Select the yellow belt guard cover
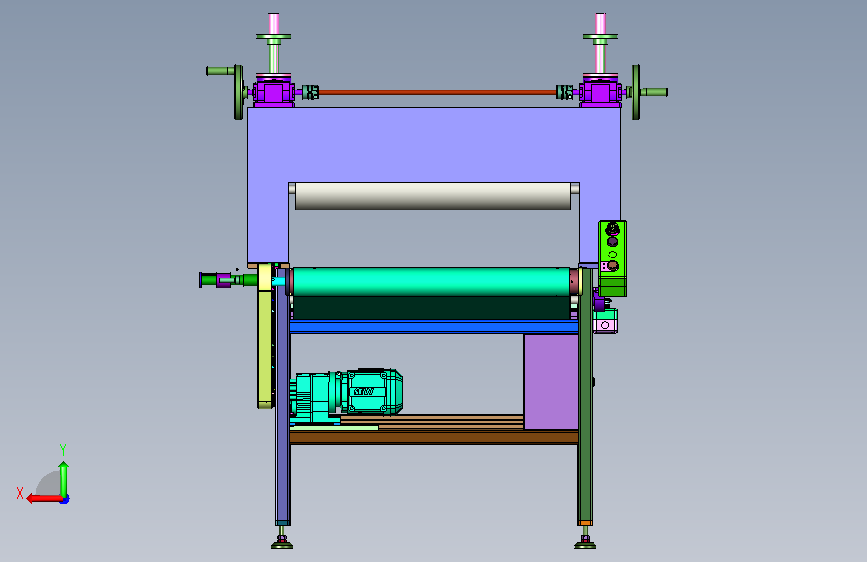Image resolution: width=867 pixels, height=562 pixels. coord(265,336)
